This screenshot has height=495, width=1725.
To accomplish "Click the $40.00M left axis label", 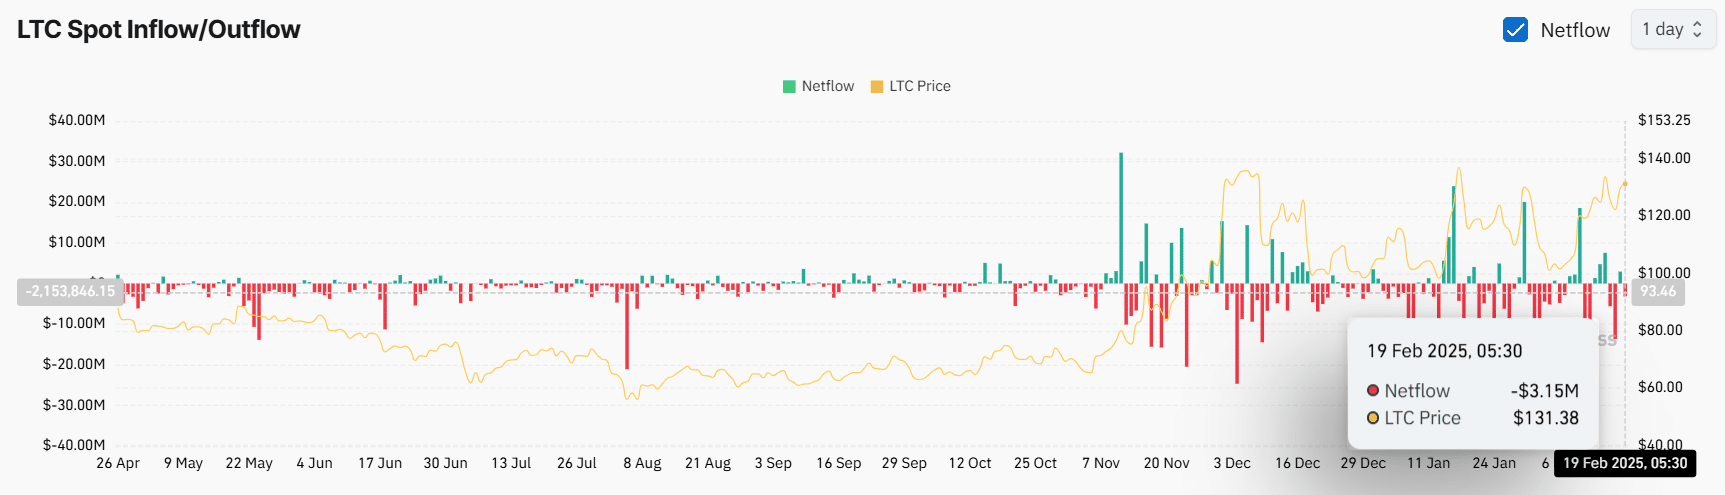I will click(77, 120).
